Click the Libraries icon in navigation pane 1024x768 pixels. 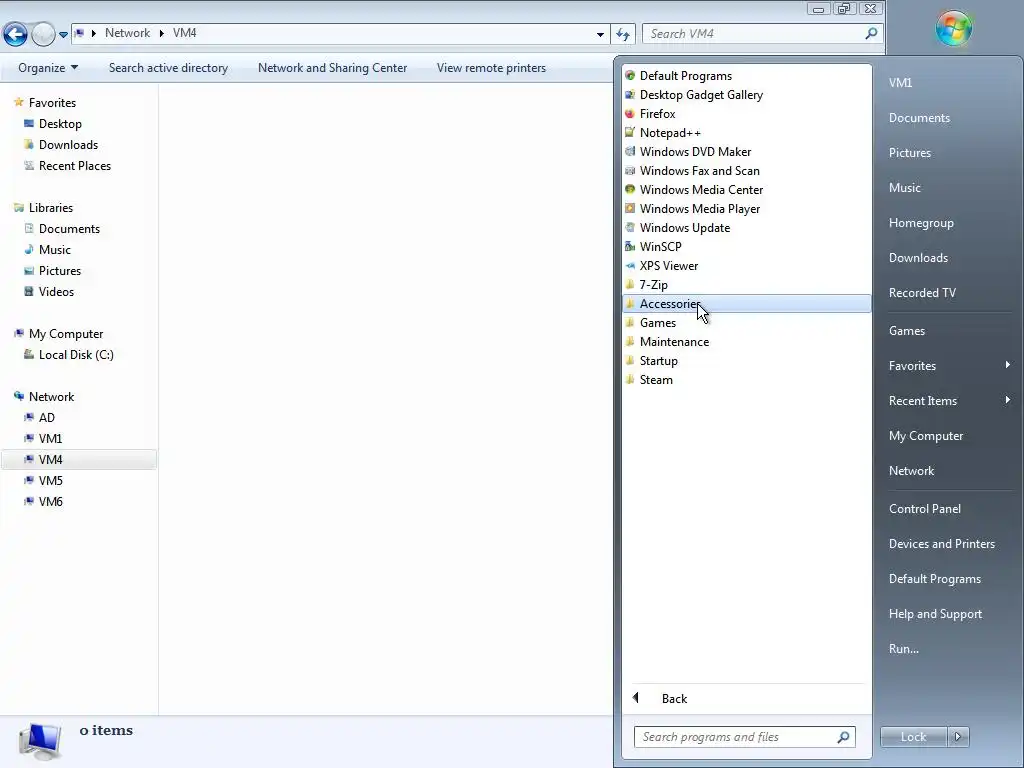(18, 208)
